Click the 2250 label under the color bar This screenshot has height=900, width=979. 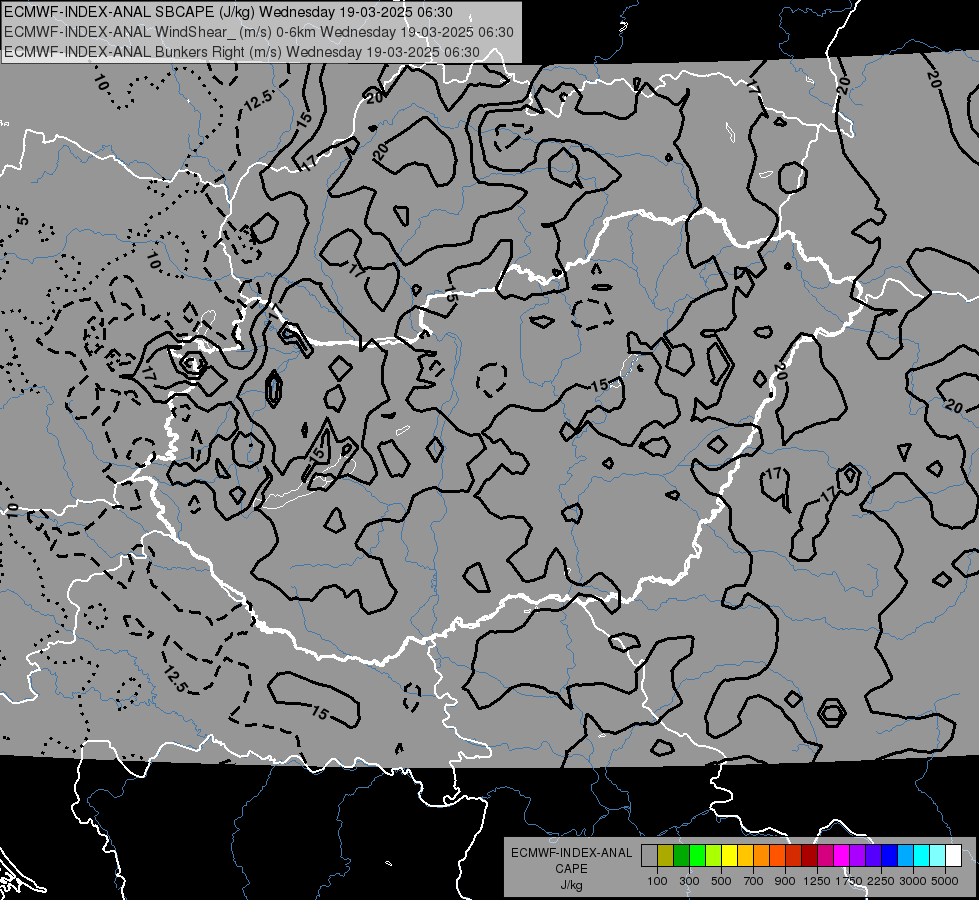[x=881, y=881]
